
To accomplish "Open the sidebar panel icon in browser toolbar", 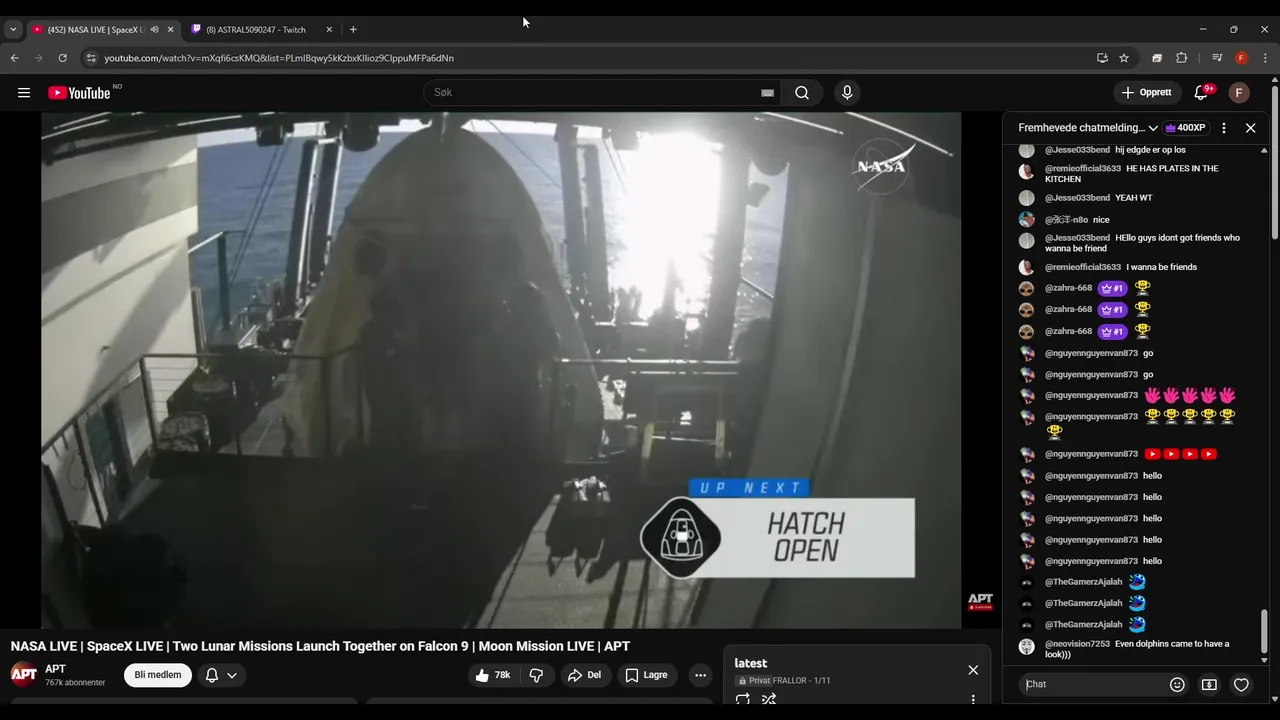I will [1157, 58].
